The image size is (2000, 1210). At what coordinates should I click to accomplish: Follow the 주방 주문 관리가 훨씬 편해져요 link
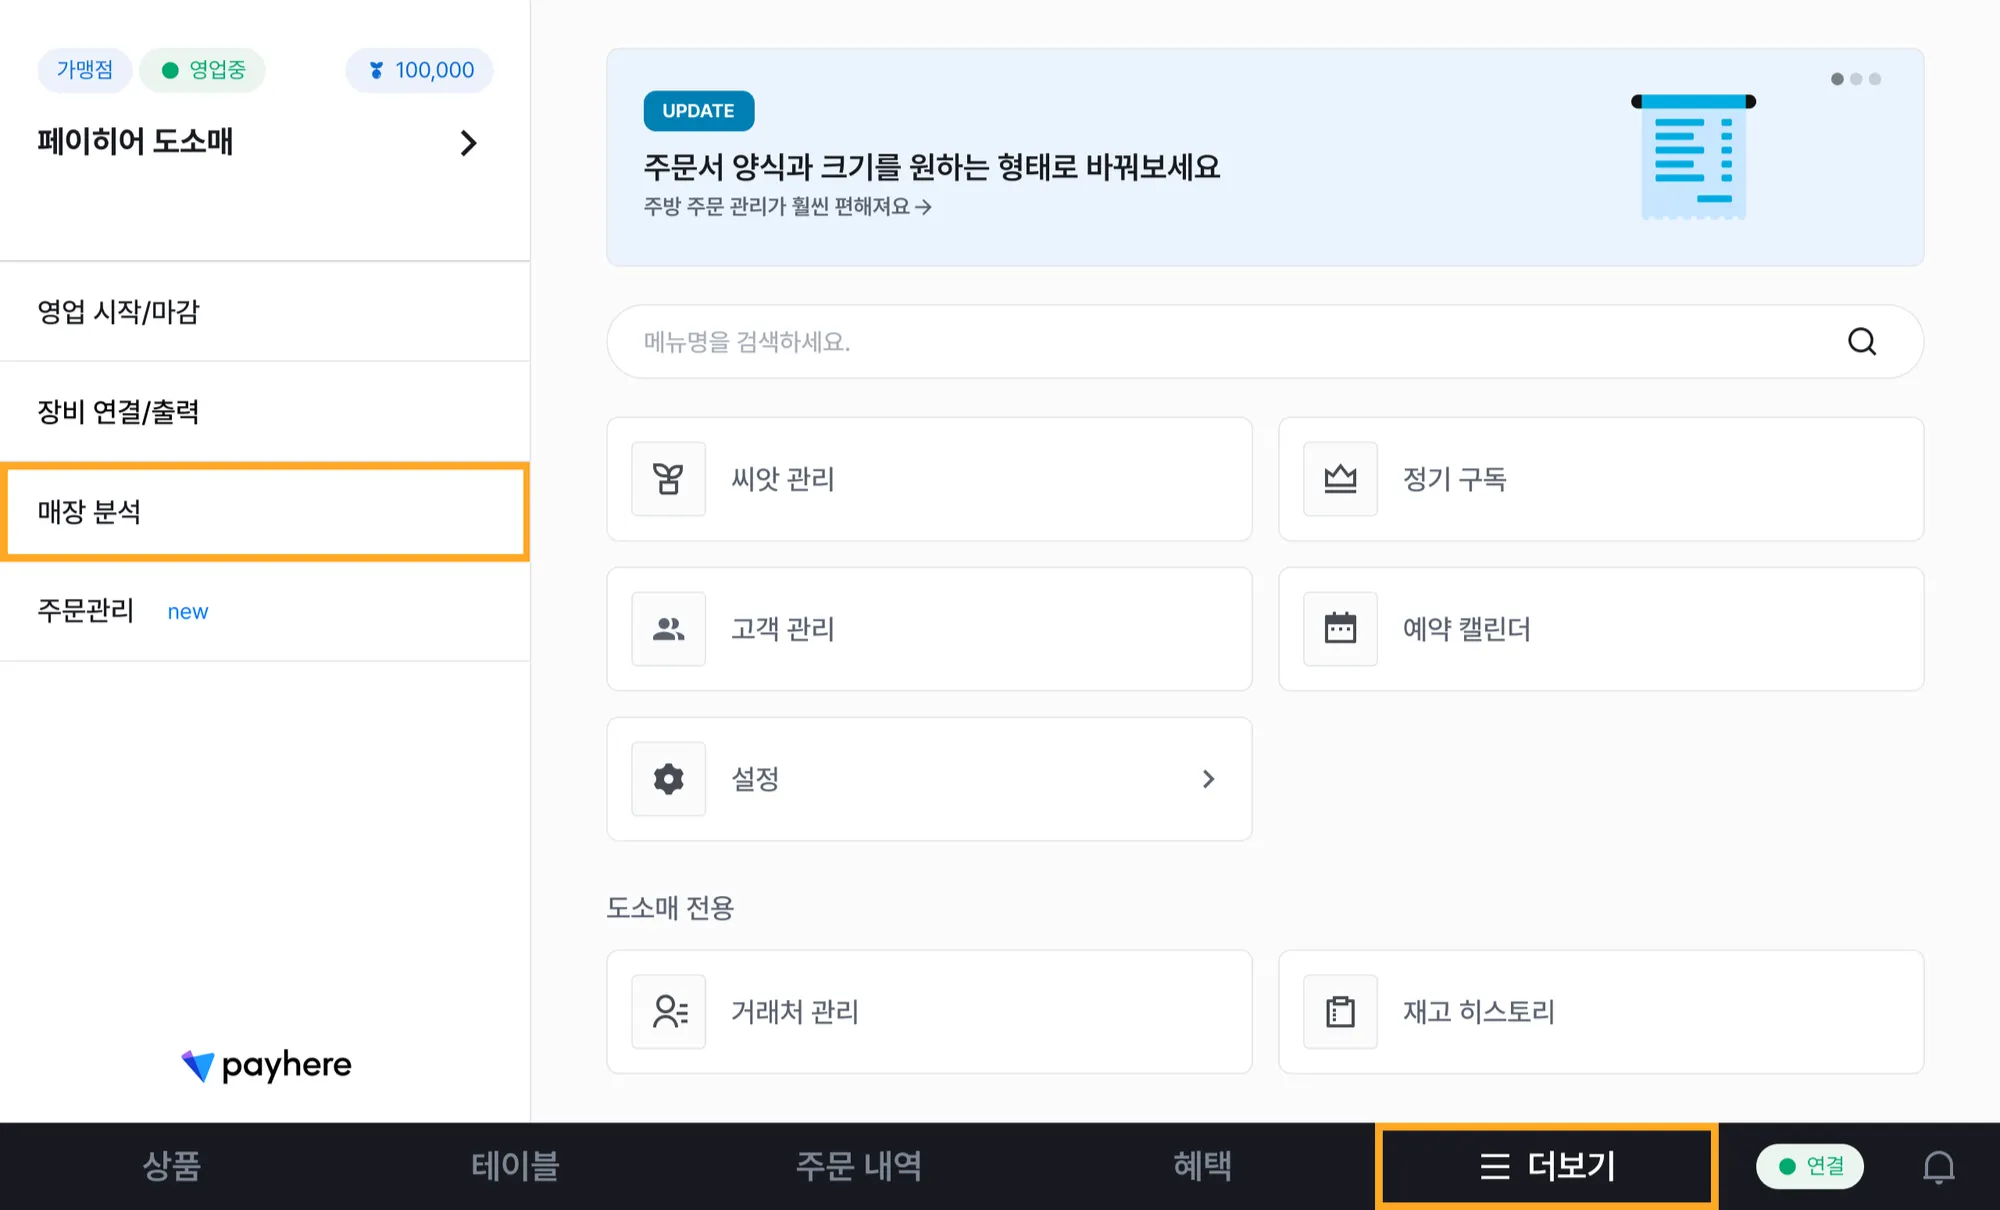coord(787,207)
